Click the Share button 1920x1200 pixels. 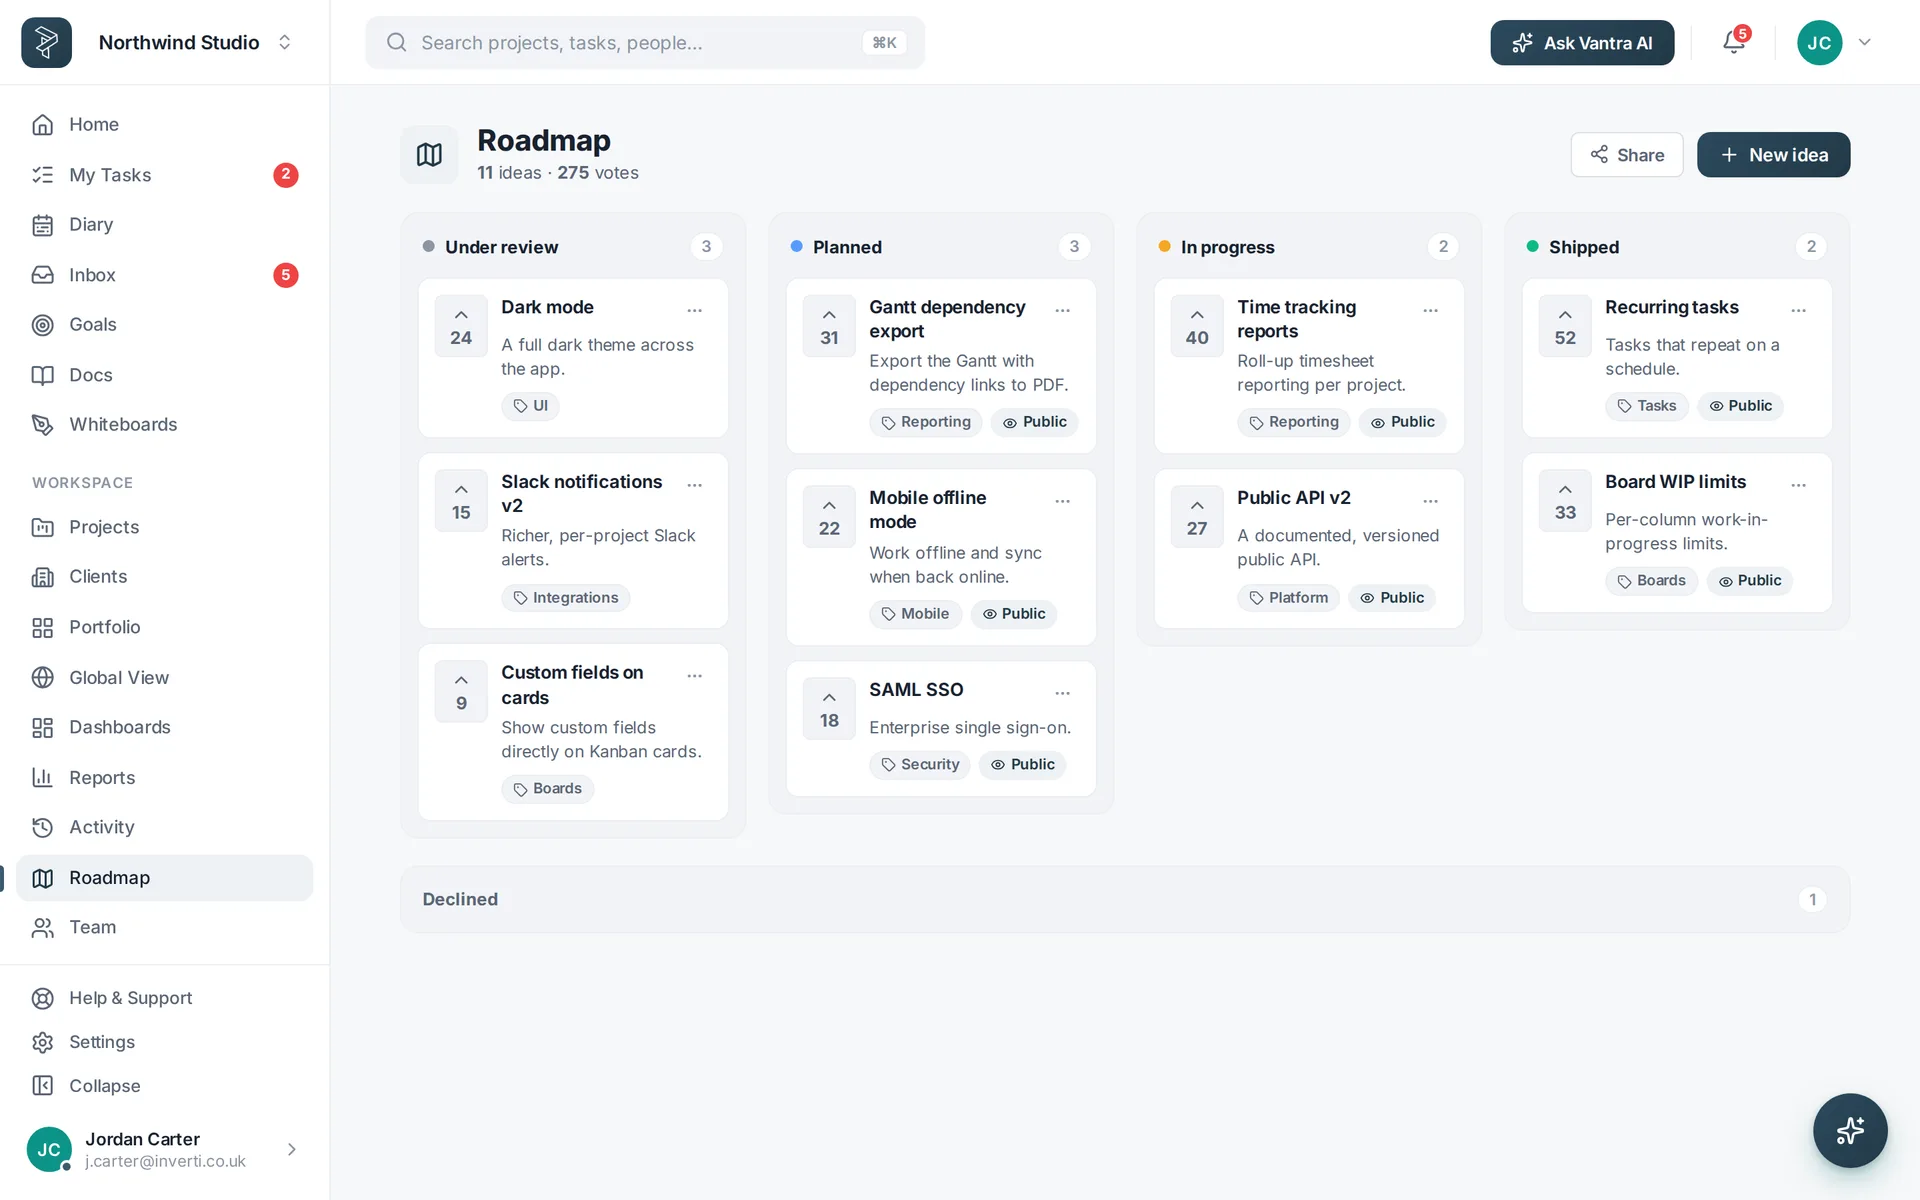coord(1627,155)
